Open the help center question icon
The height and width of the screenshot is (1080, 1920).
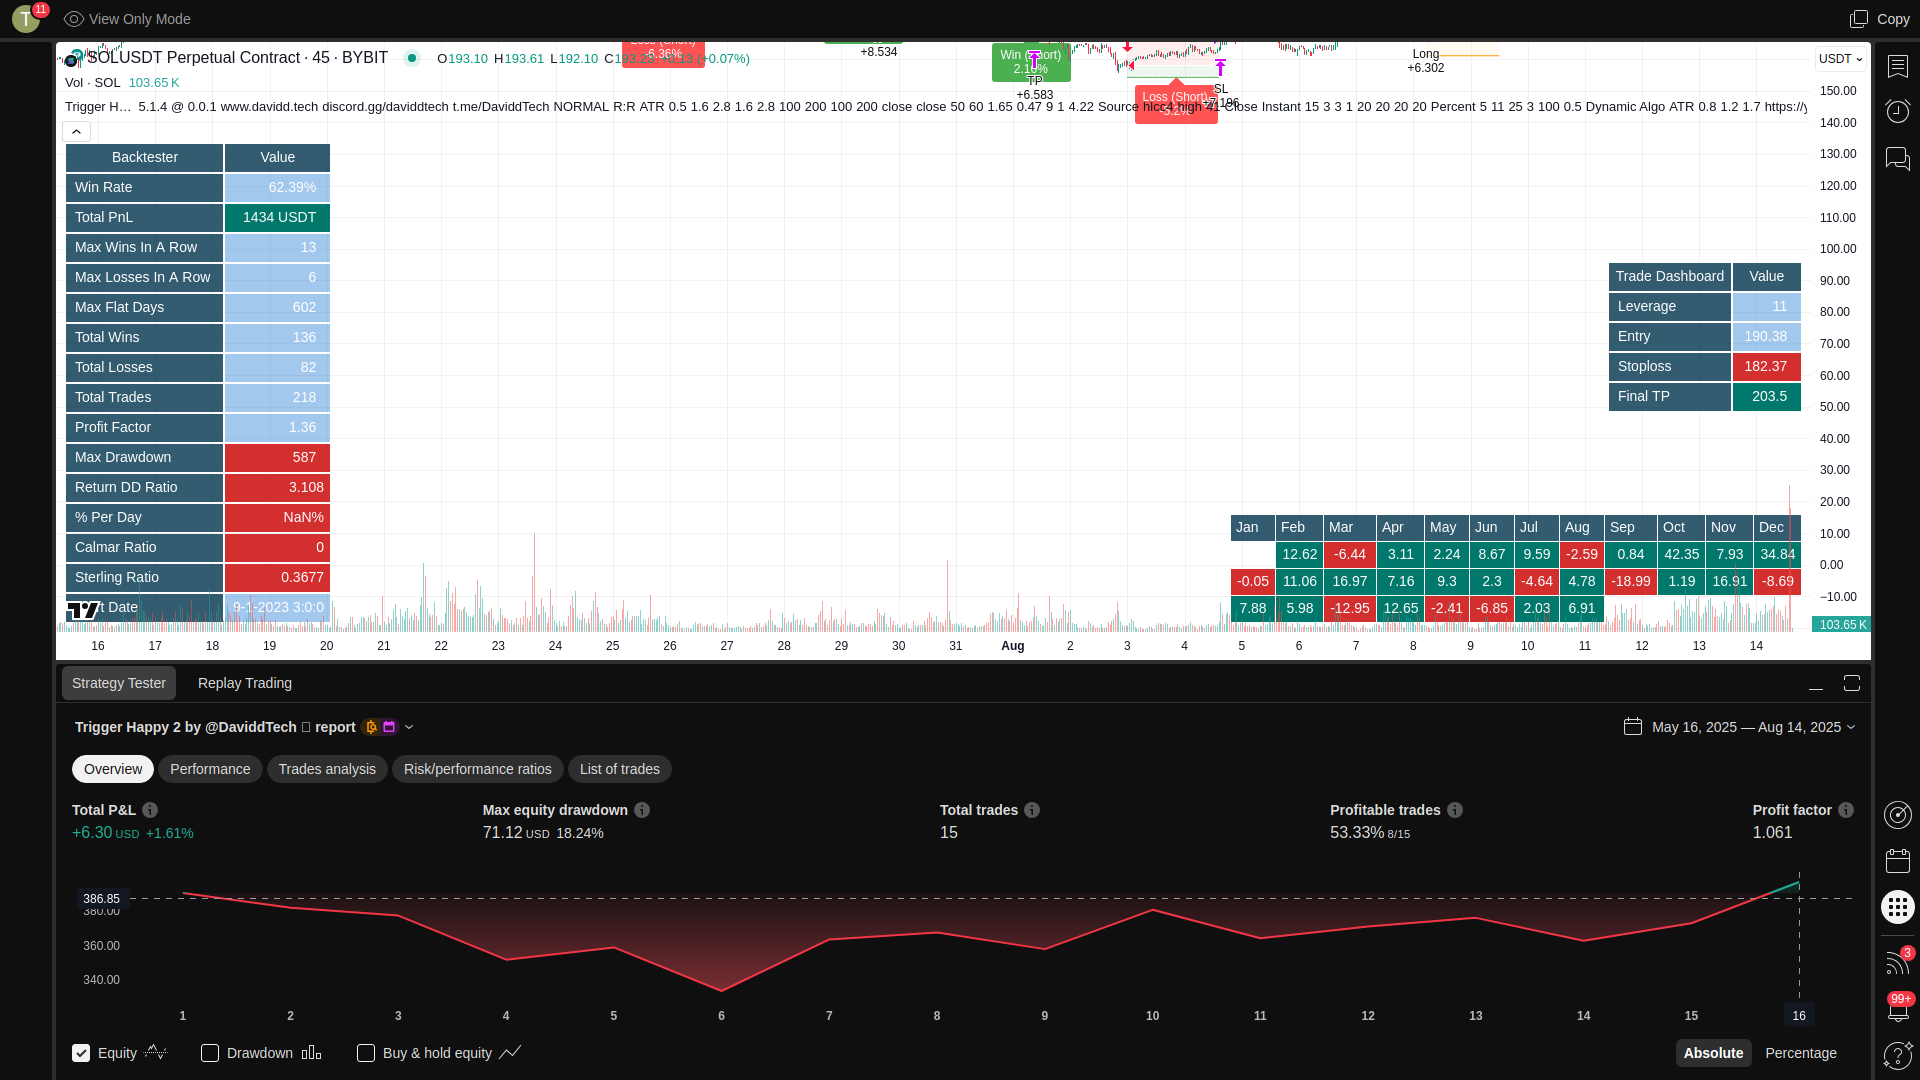coord(1897,1055)
